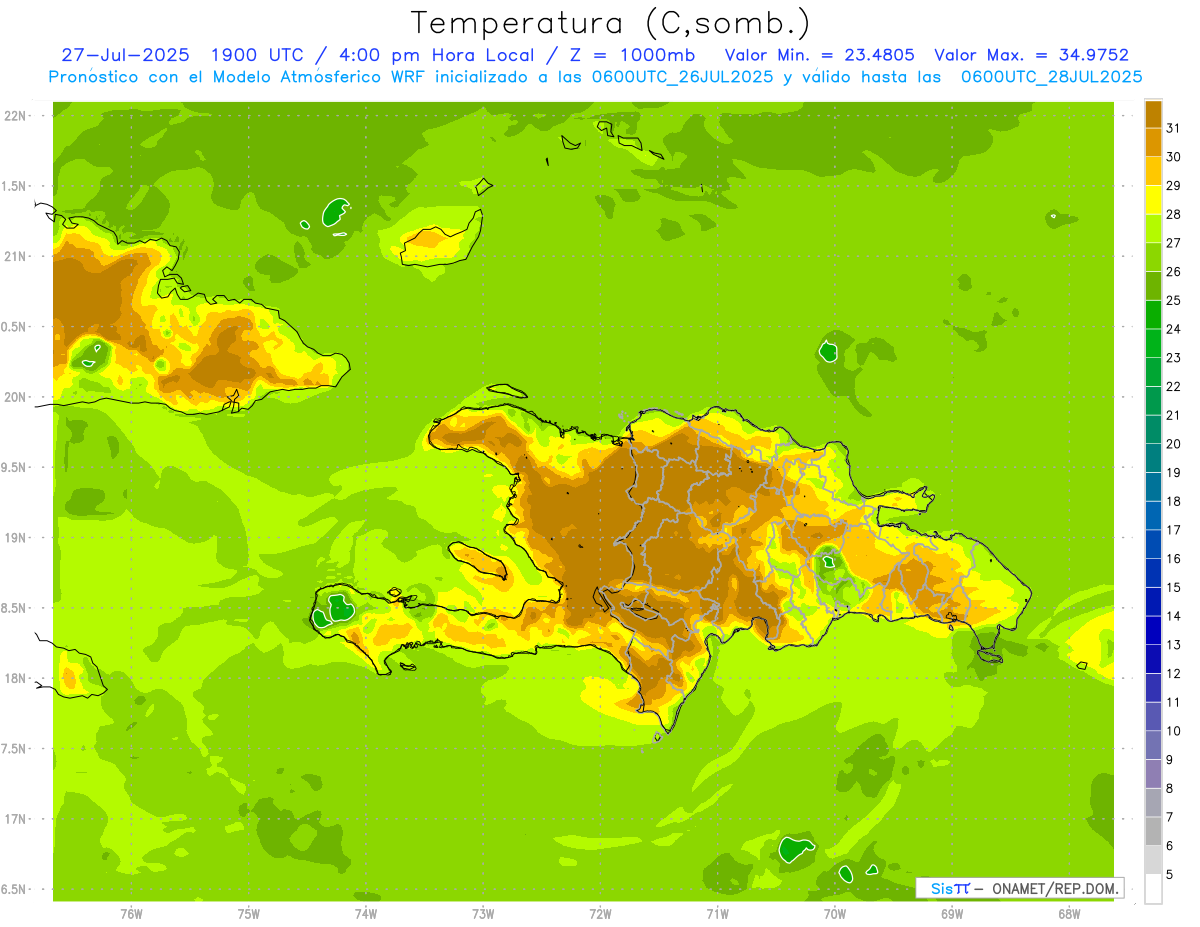
Task: Pick the legend color between 30 and 31
Action: point(1153,142)
